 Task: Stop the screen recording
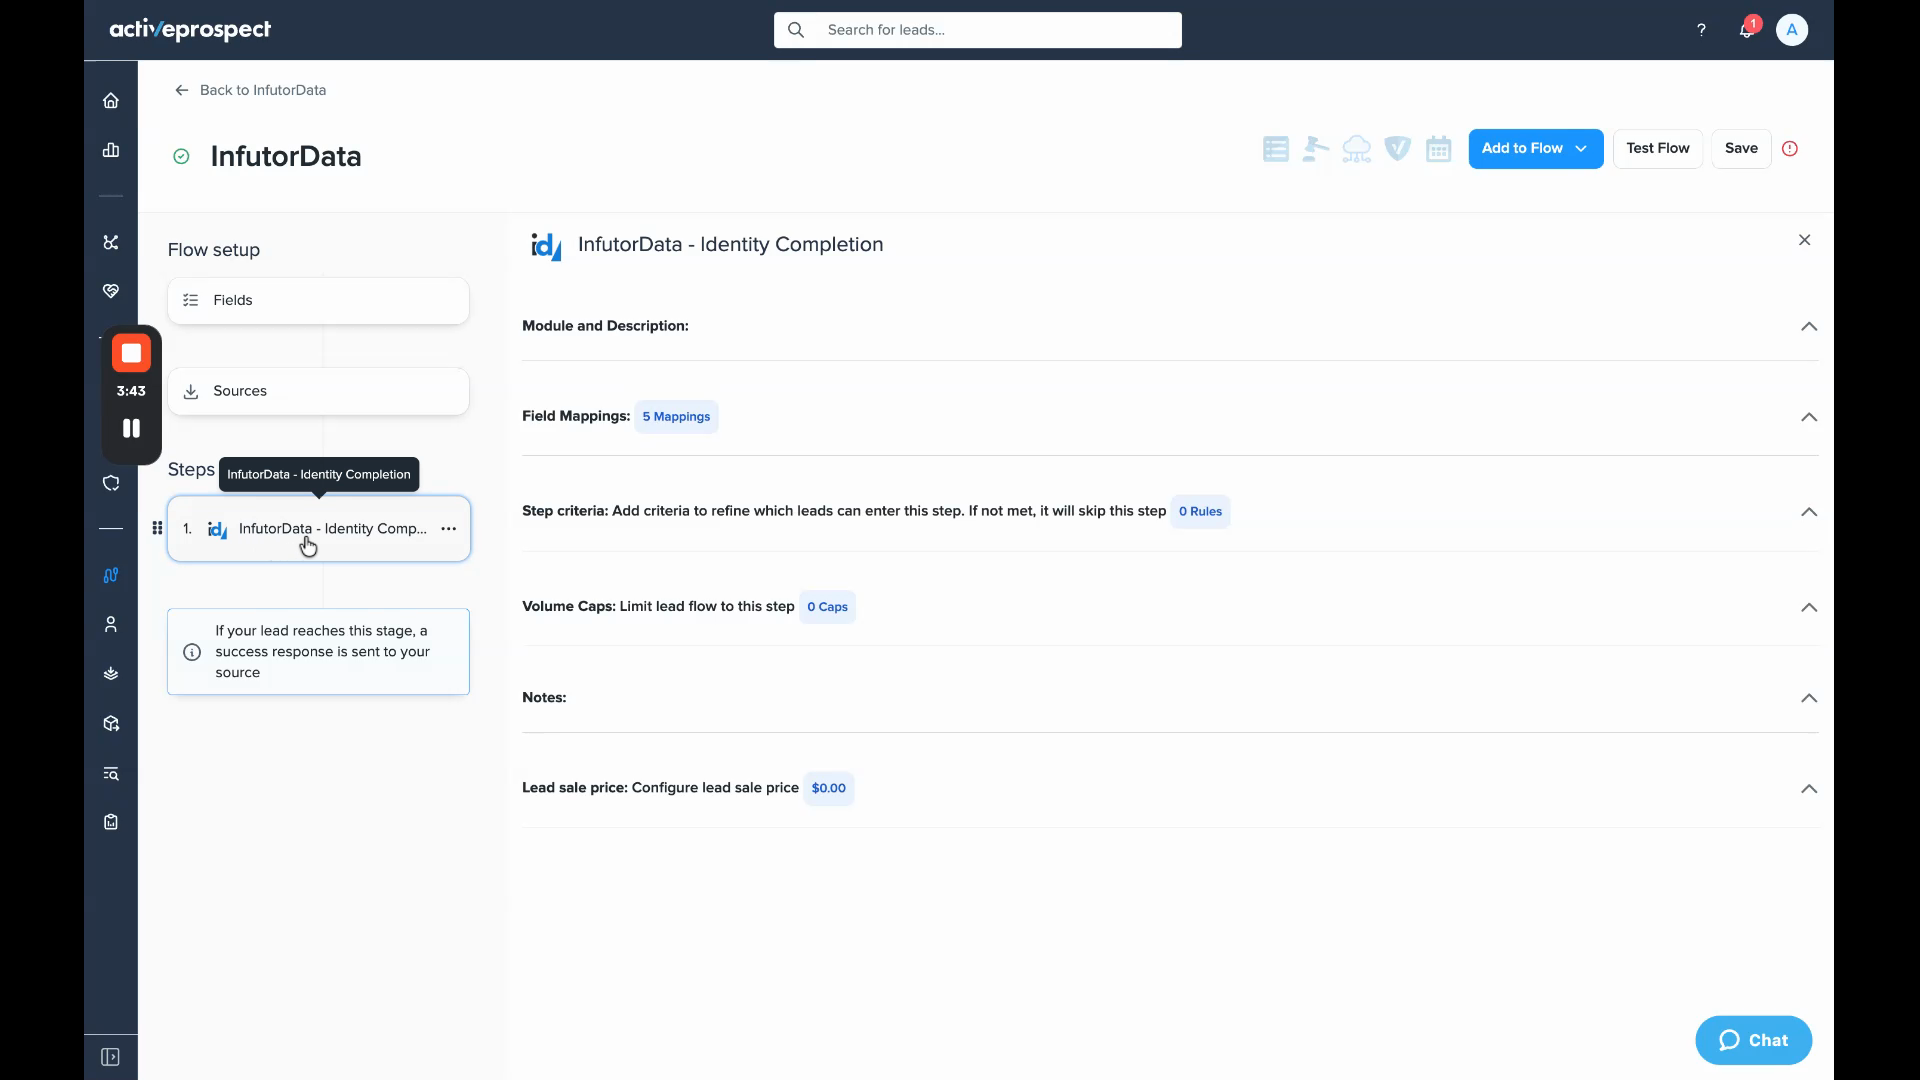click(x=131, y=353)
